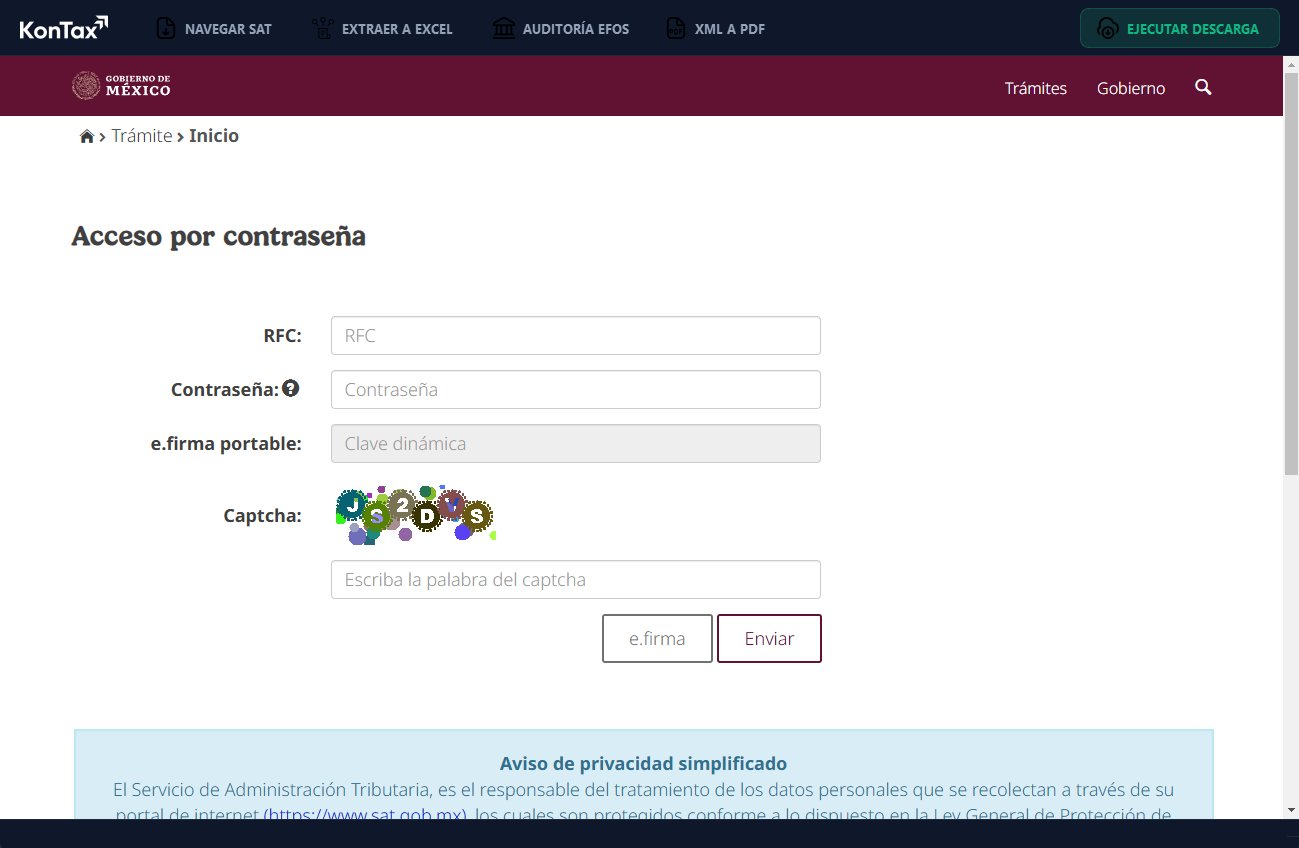Open the Contraseña help question mark
Viewport: 1299px width, 848px height.
click(290, 387)
